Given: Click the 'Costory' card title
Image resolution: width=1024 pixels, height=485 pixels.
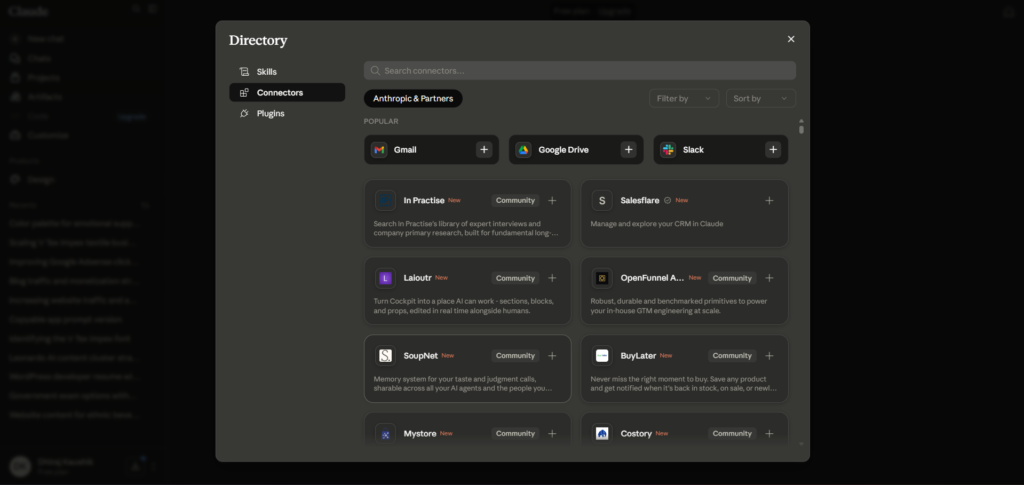Looking at the screenshot, I should [636, 433].
